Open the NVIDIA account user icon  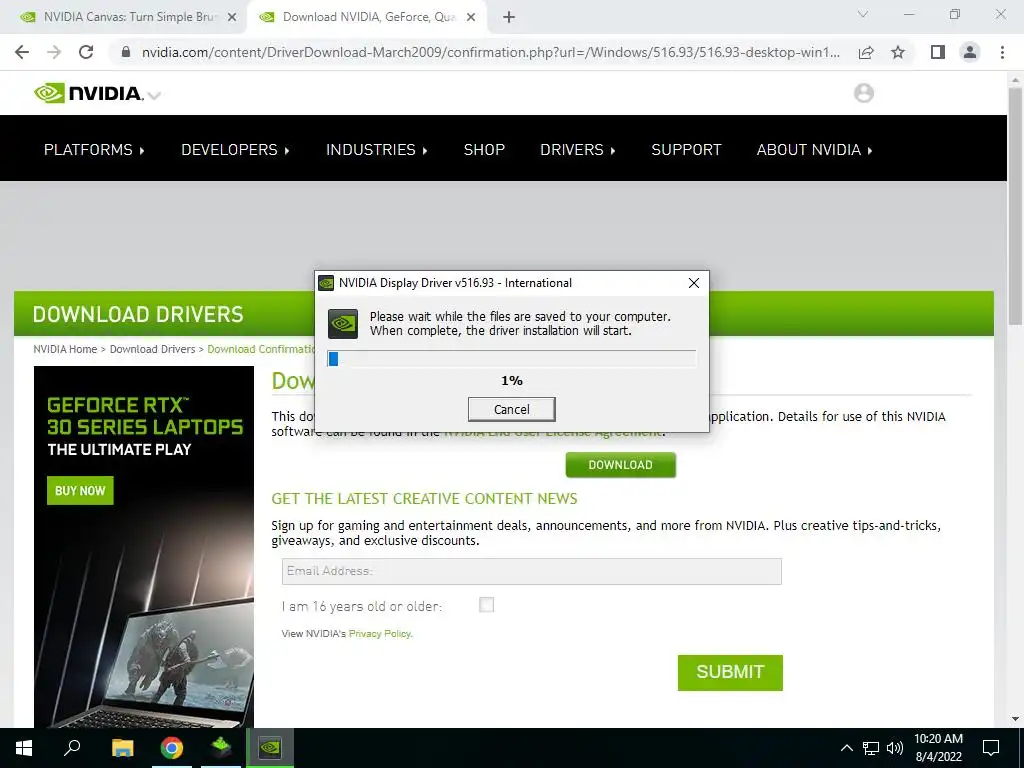point(863,93)
